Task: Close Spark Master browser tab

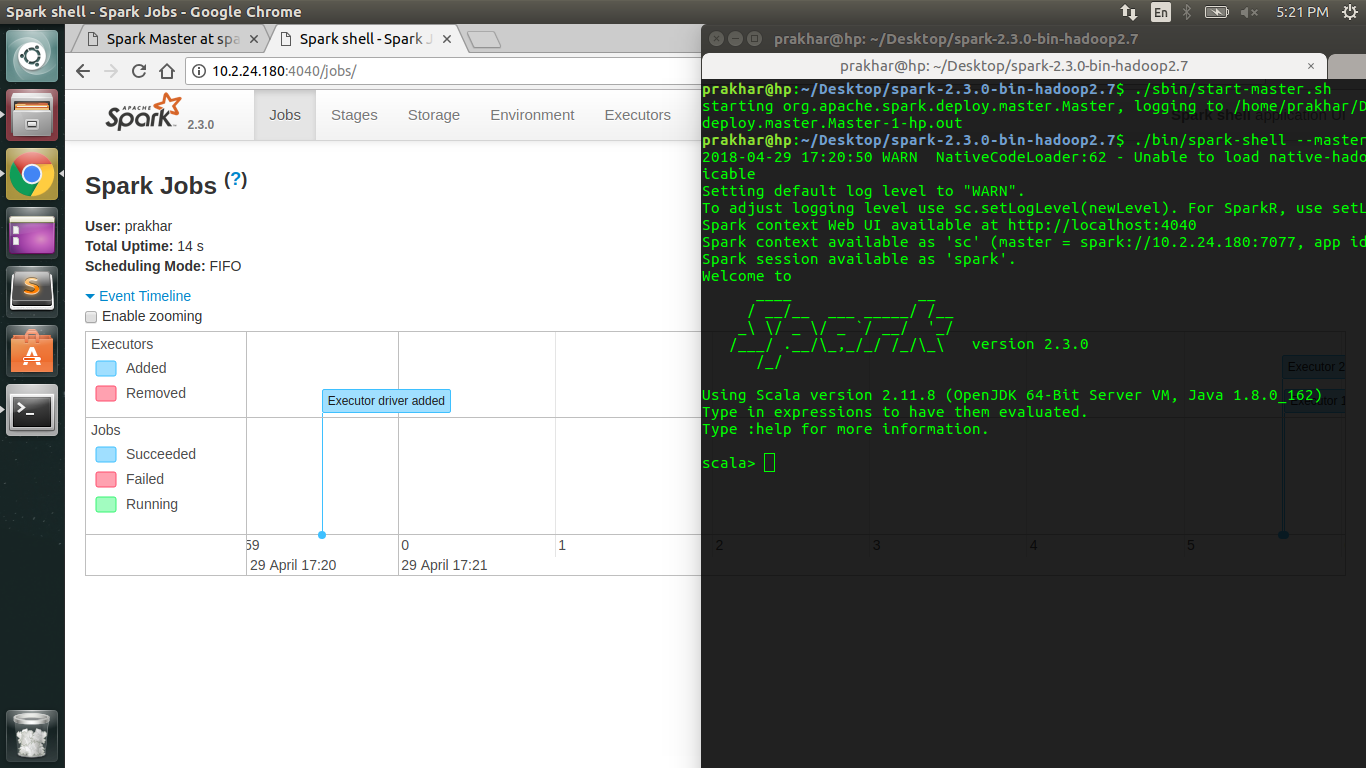Action: coord(254,39)
